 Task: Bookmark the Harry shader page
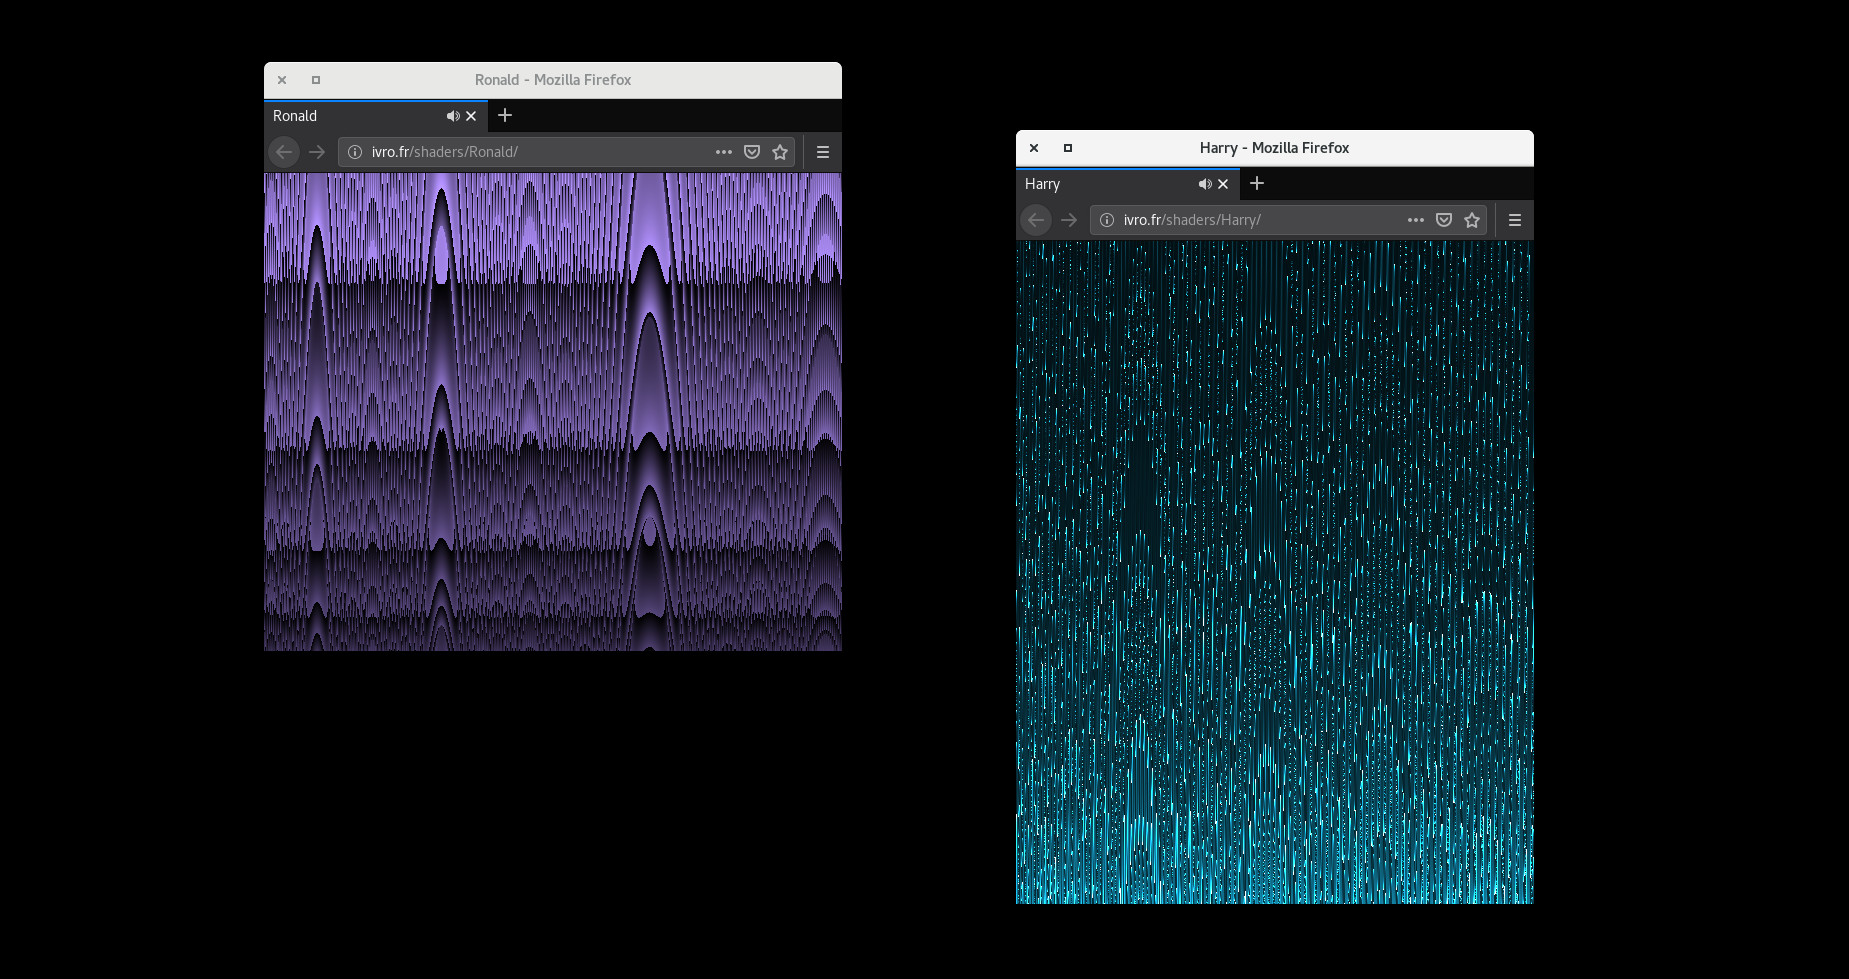click(1472, 220)
